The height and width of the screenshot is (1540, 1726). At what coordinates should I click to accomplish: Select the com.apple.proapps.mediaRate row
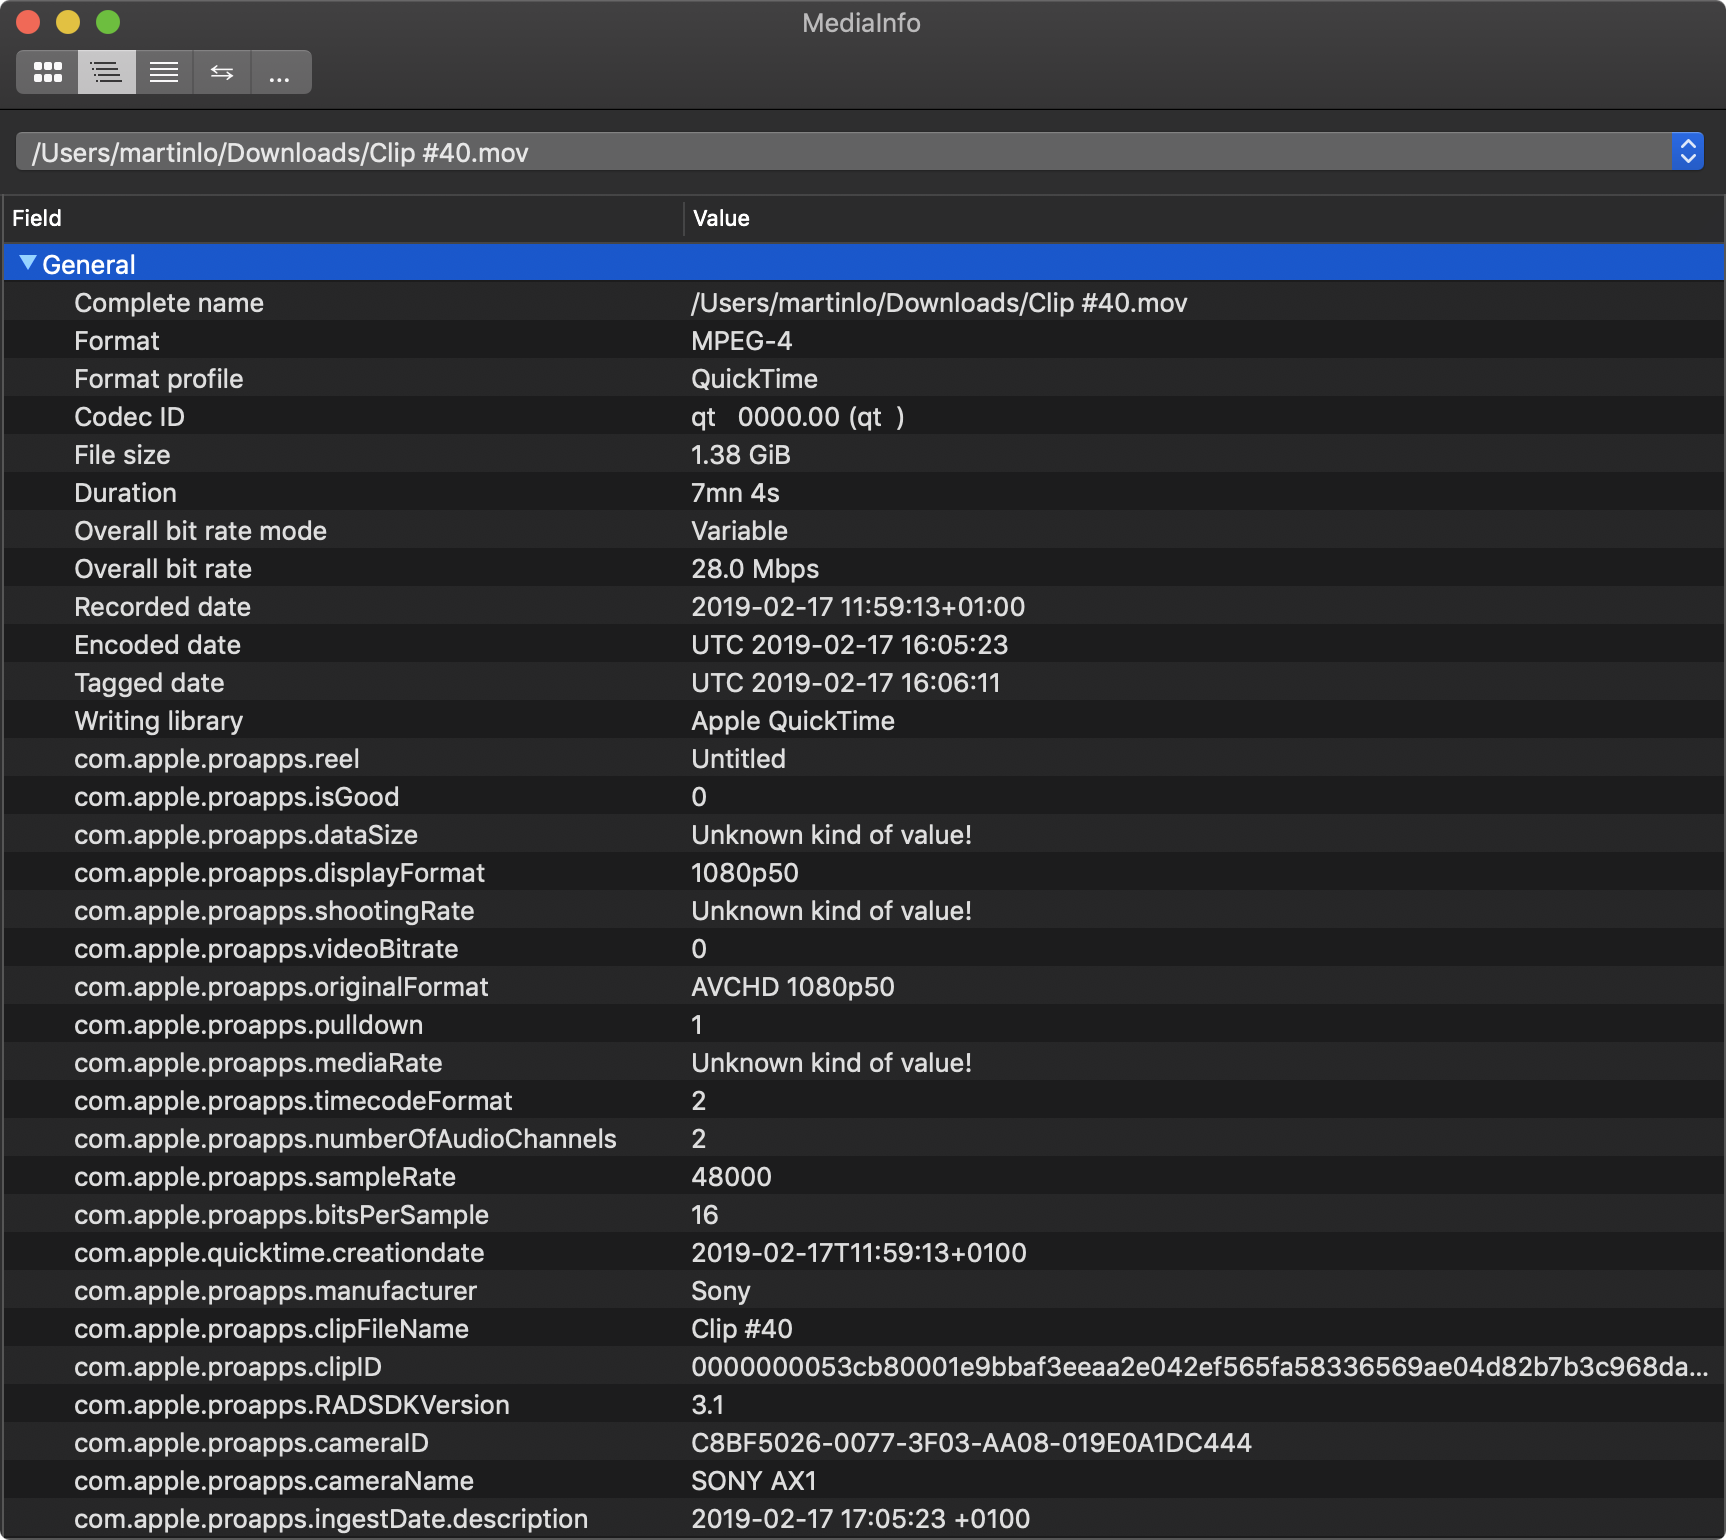pos(863,1063)
